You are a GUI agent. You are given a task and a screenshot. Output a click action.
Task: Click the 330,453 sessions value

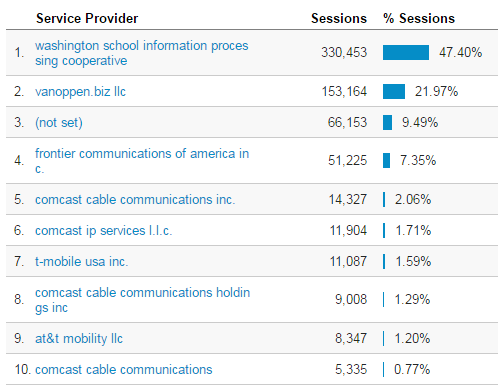(344, 53)
